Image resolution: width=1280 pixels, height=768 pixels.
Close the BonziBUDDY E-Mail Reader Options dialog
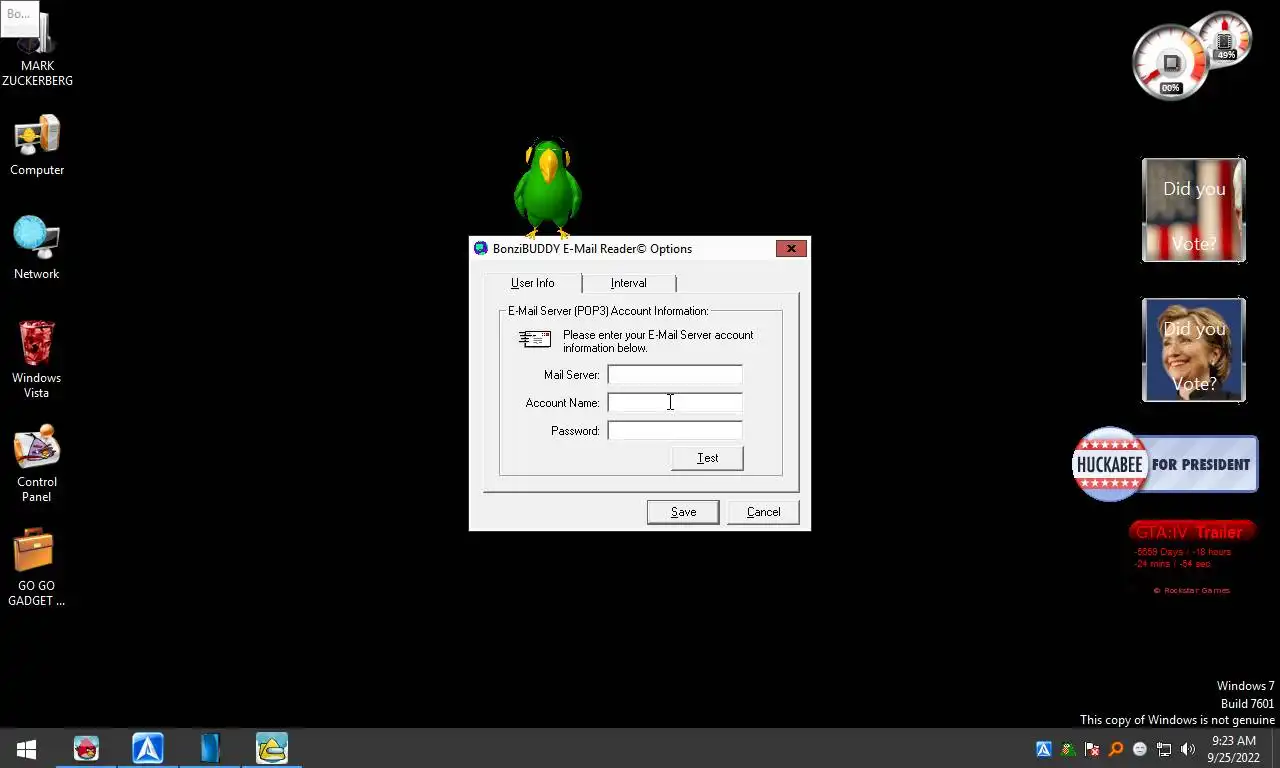791,248
